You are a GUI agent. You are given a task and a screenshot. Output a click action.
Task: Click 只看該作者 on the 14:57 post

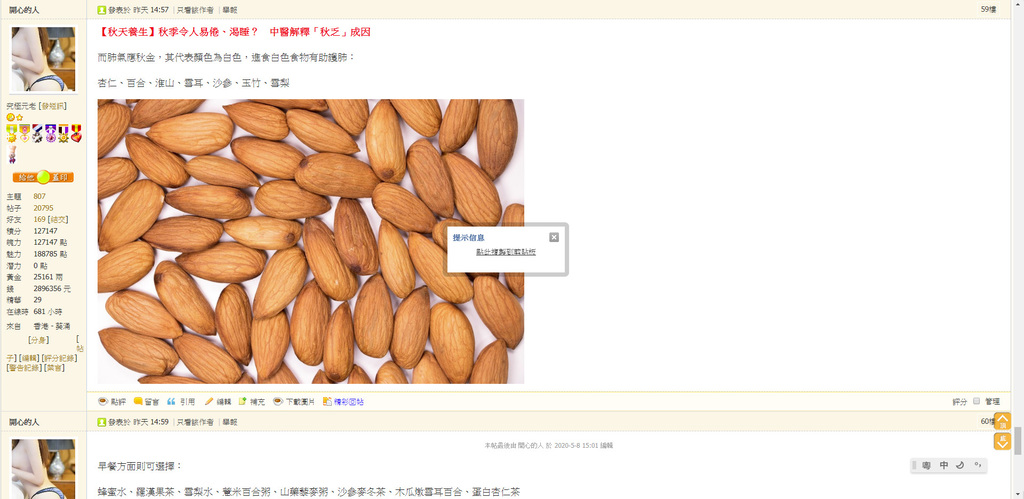pyautogui.click(x=195, y=10)
